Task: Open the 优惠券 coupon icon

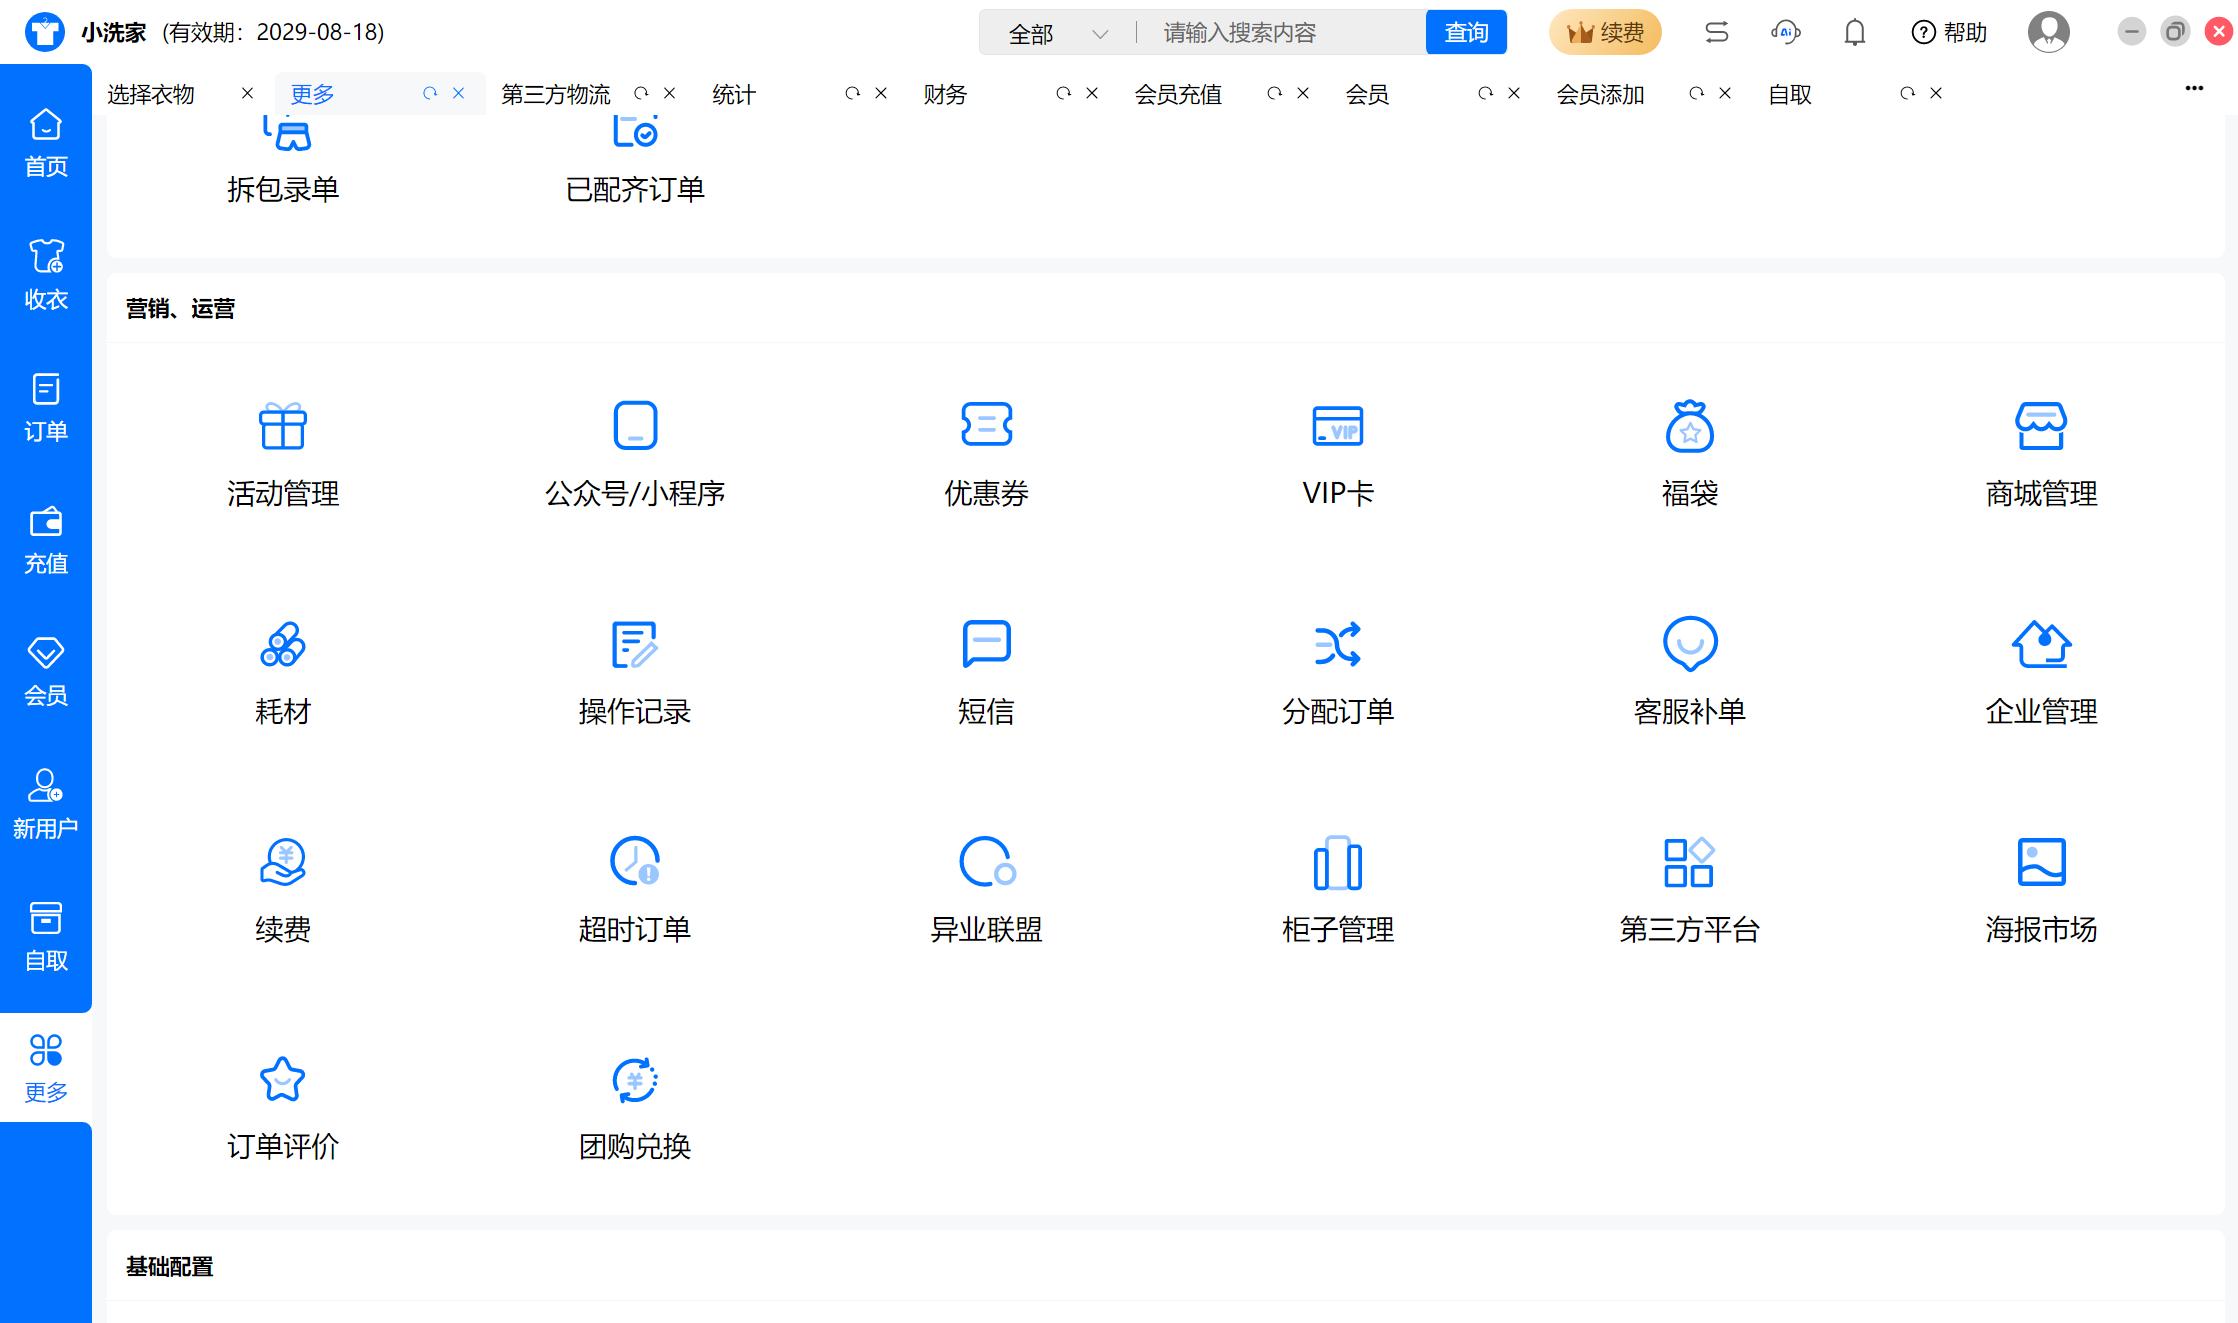Action: pyautogui.click(x=986, y=426)
